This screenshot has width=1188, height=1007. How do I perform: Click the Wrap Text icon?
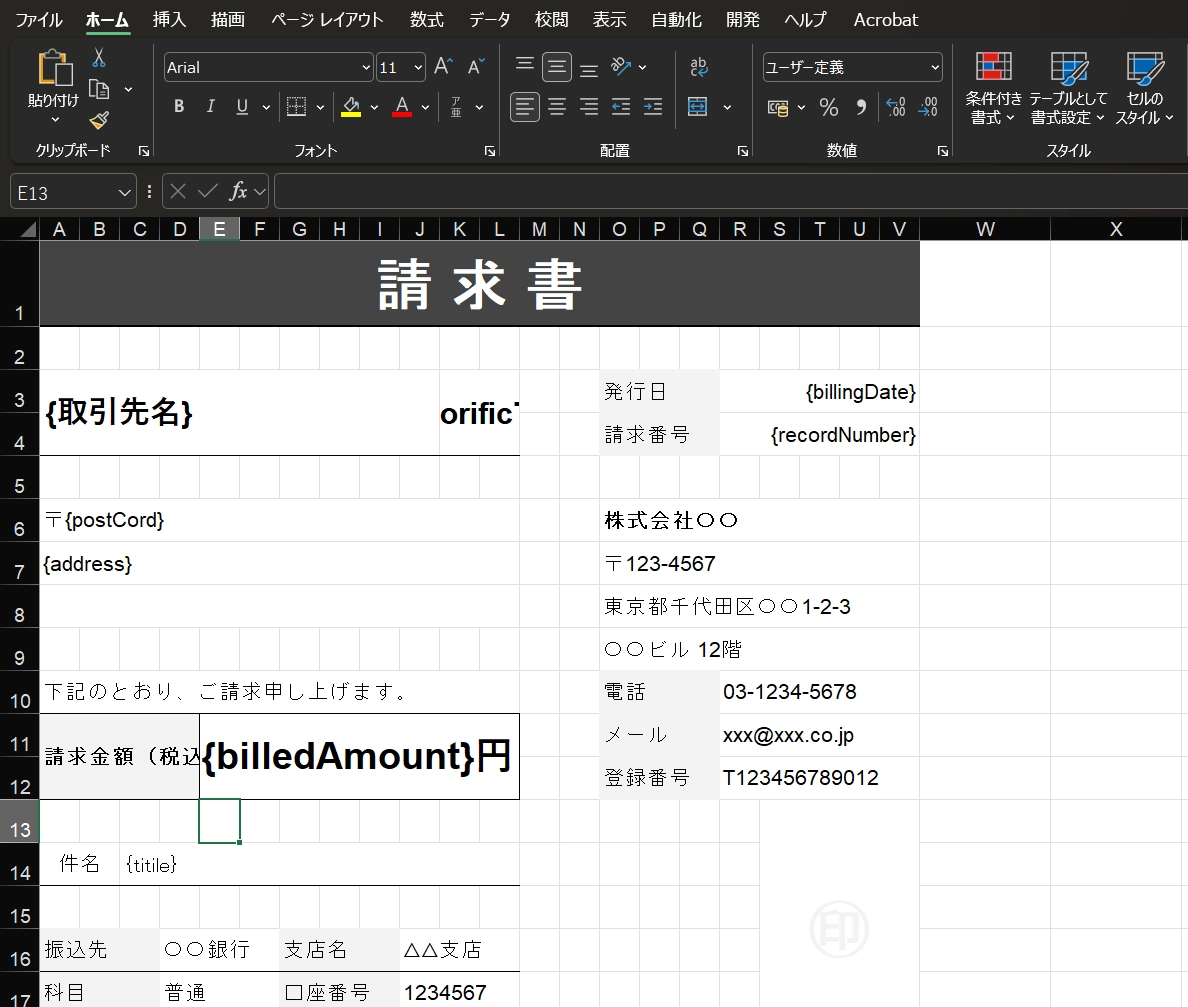699,67
